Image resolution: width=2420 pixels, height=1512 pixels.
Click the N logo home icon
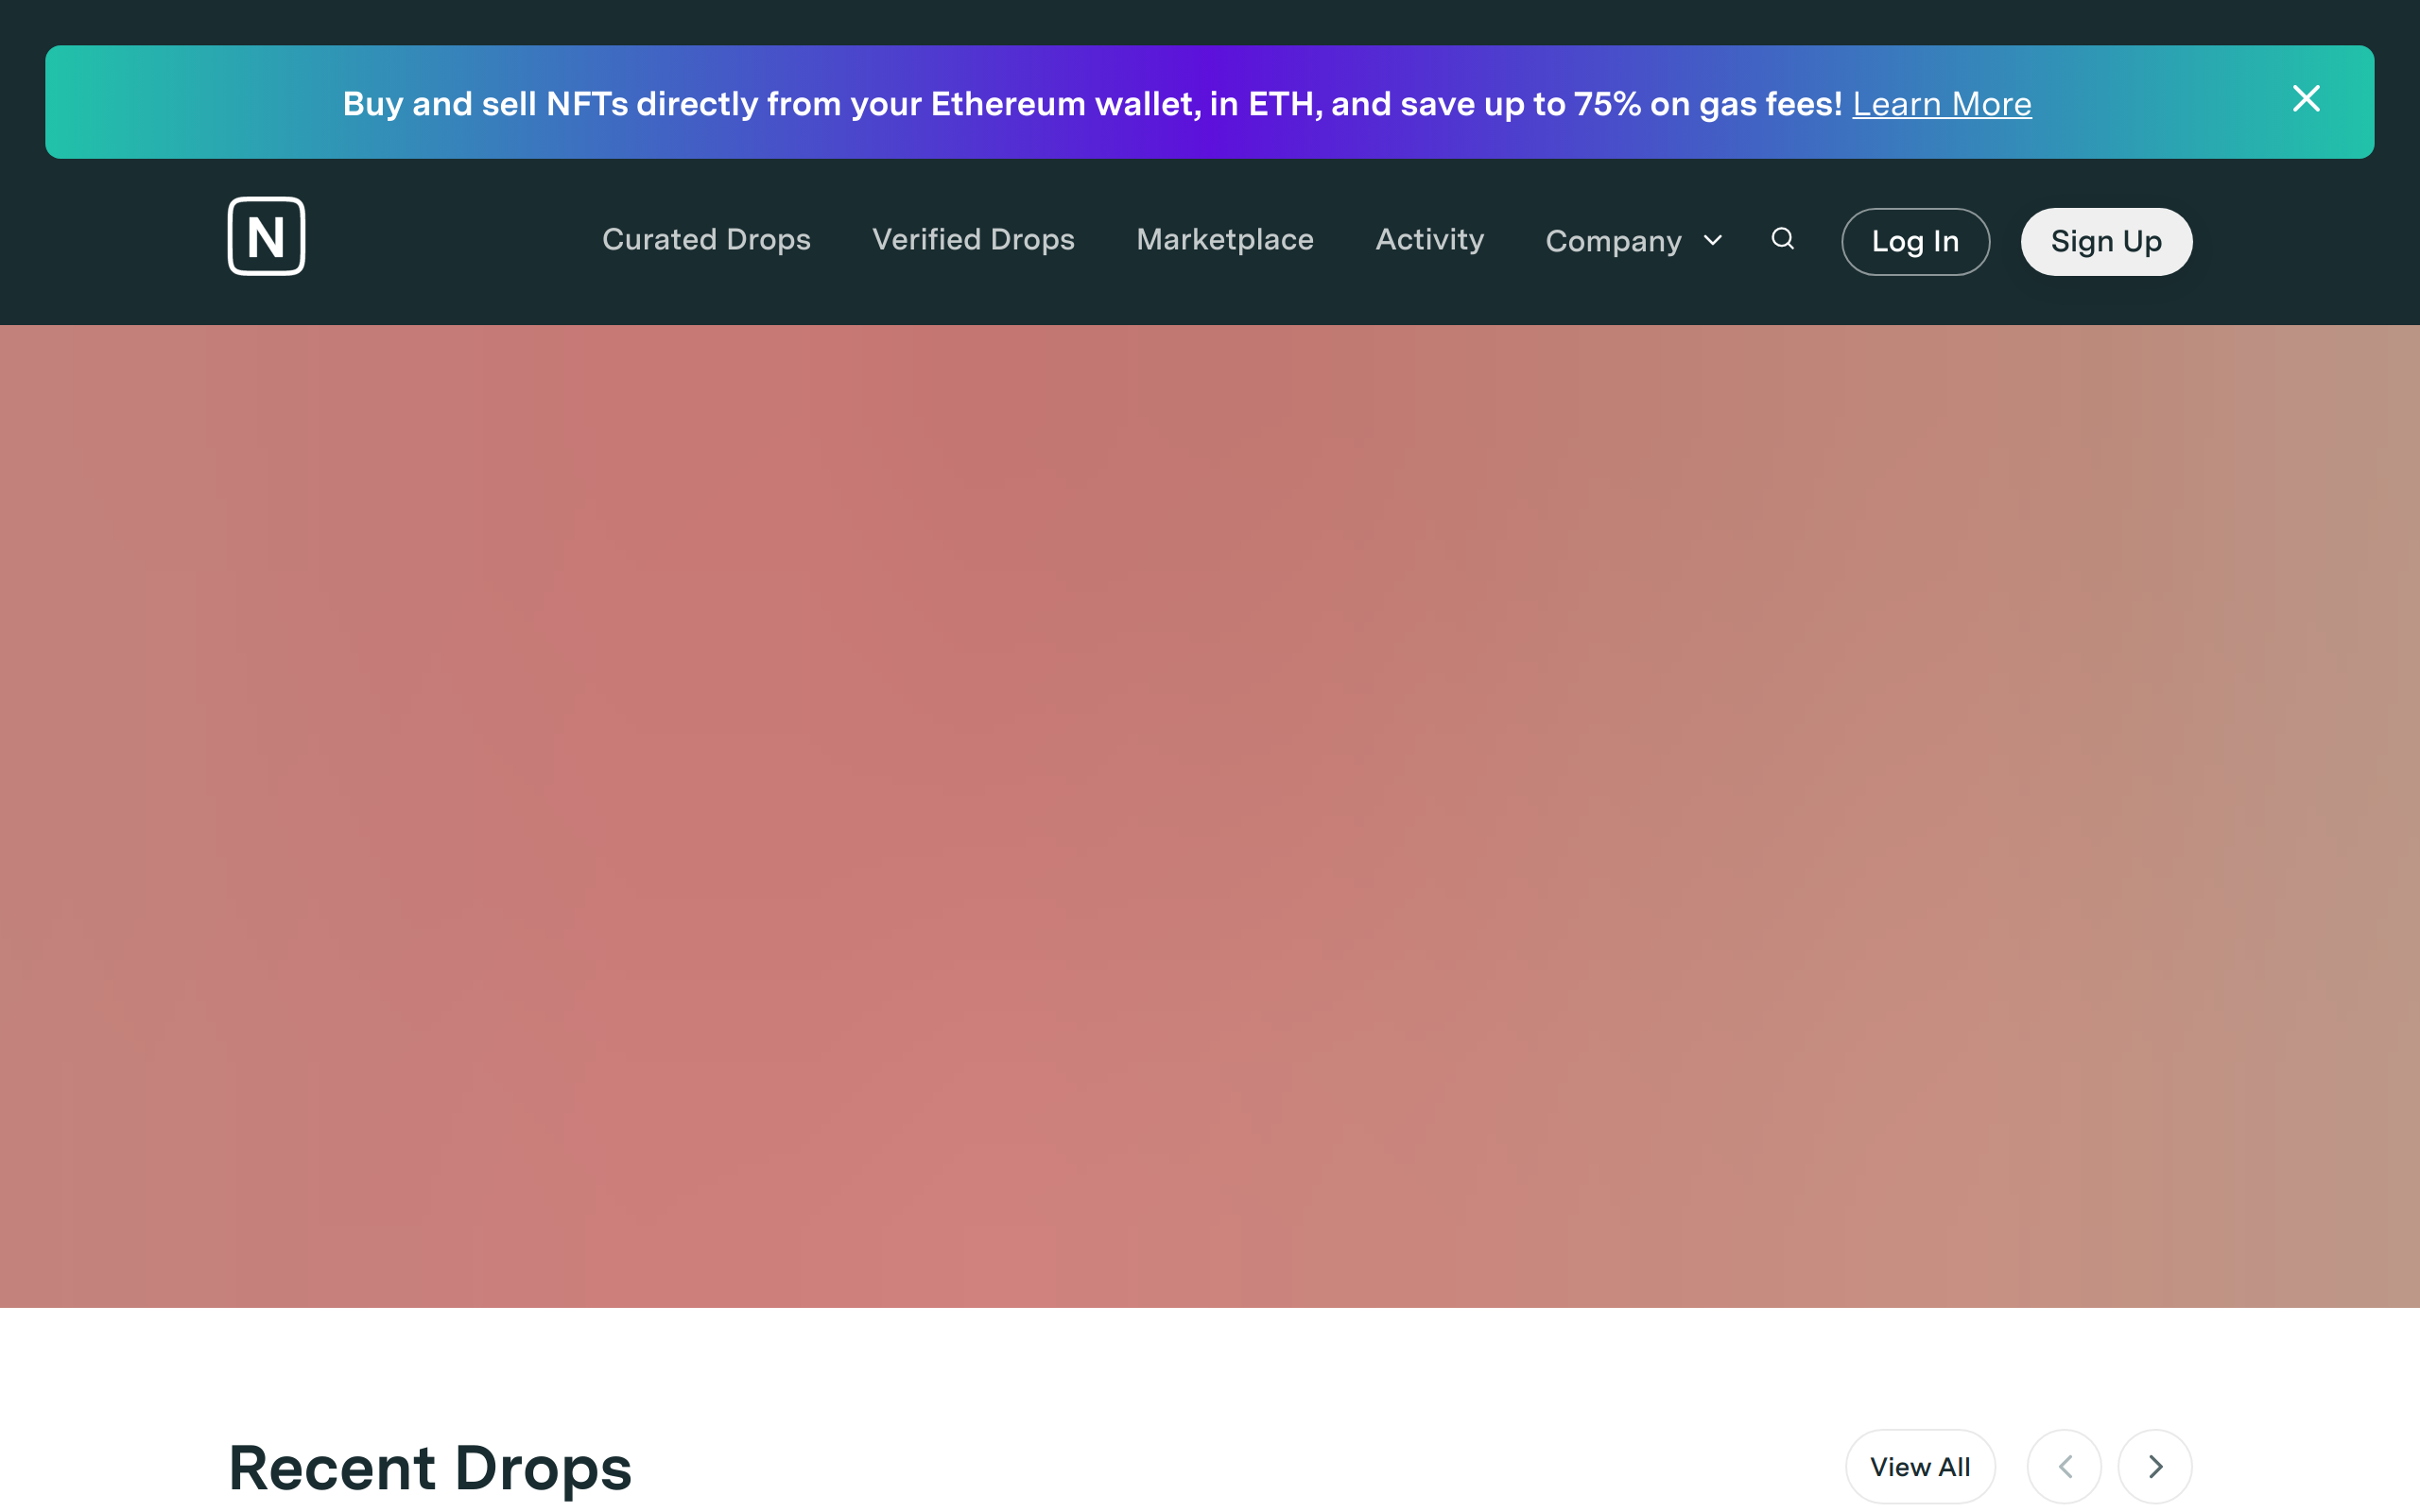coord(266,237)
